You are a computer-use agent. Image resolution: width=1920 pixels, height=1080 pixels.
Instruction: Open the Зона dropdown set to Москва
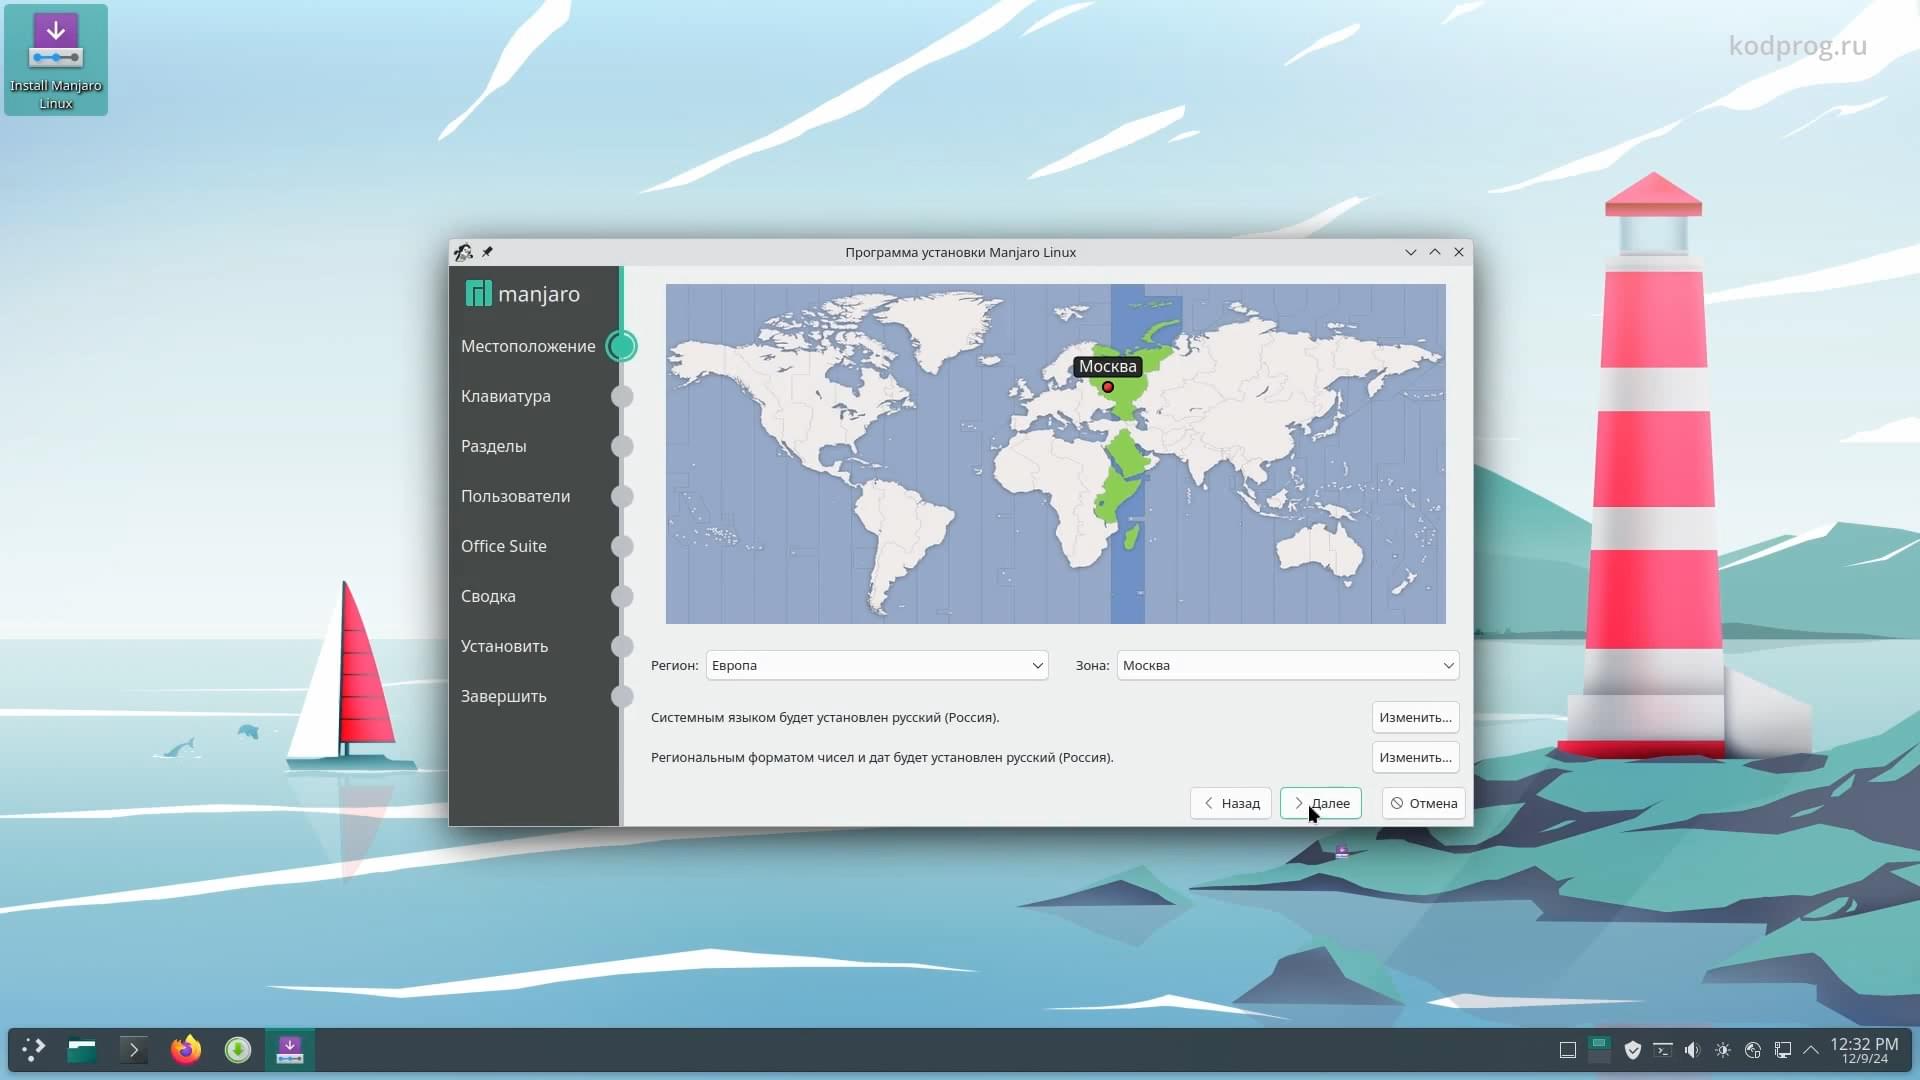(x=1288, y=666)
